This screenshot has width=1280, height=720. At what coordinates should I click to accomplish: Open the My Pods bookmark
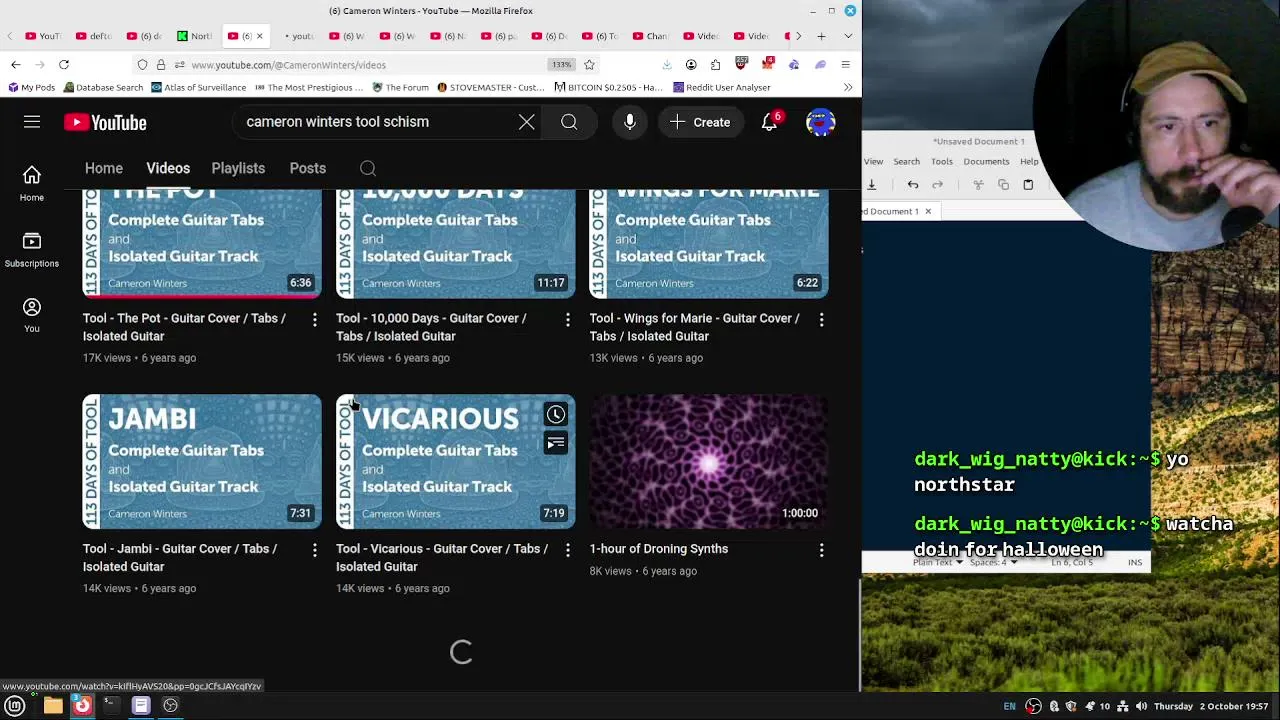pyautogui.click(x=31, y=87)
